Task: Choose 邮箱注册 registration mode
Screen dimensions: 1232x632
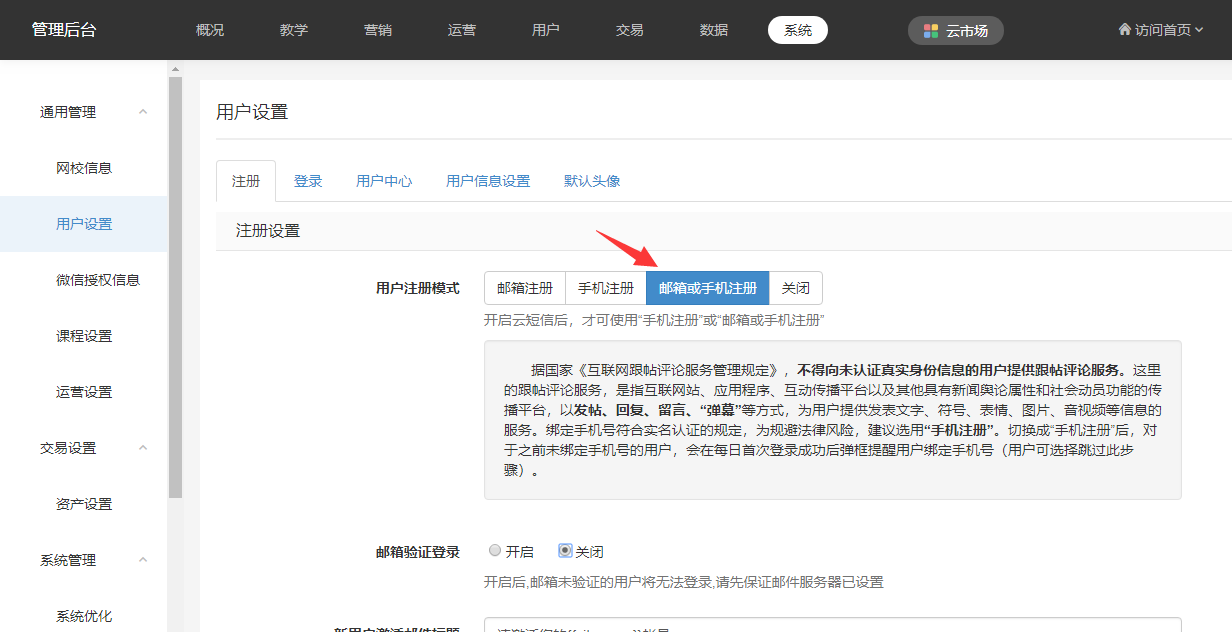Action: 525,288
